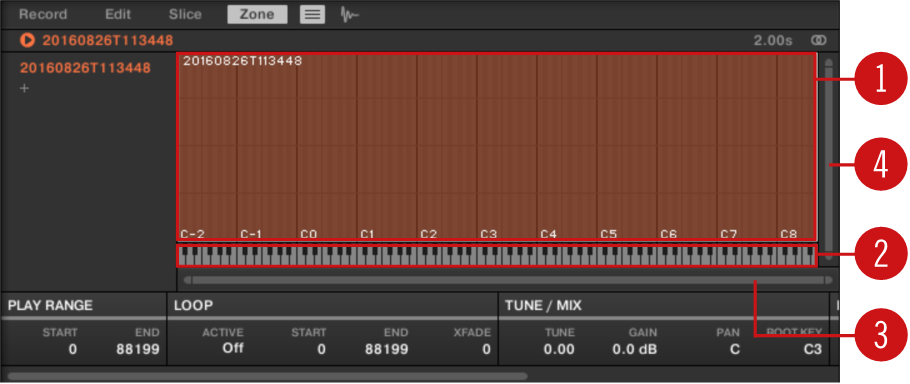Open the Edit tab
Screen dimensions: 910x384
pos(118,15)
